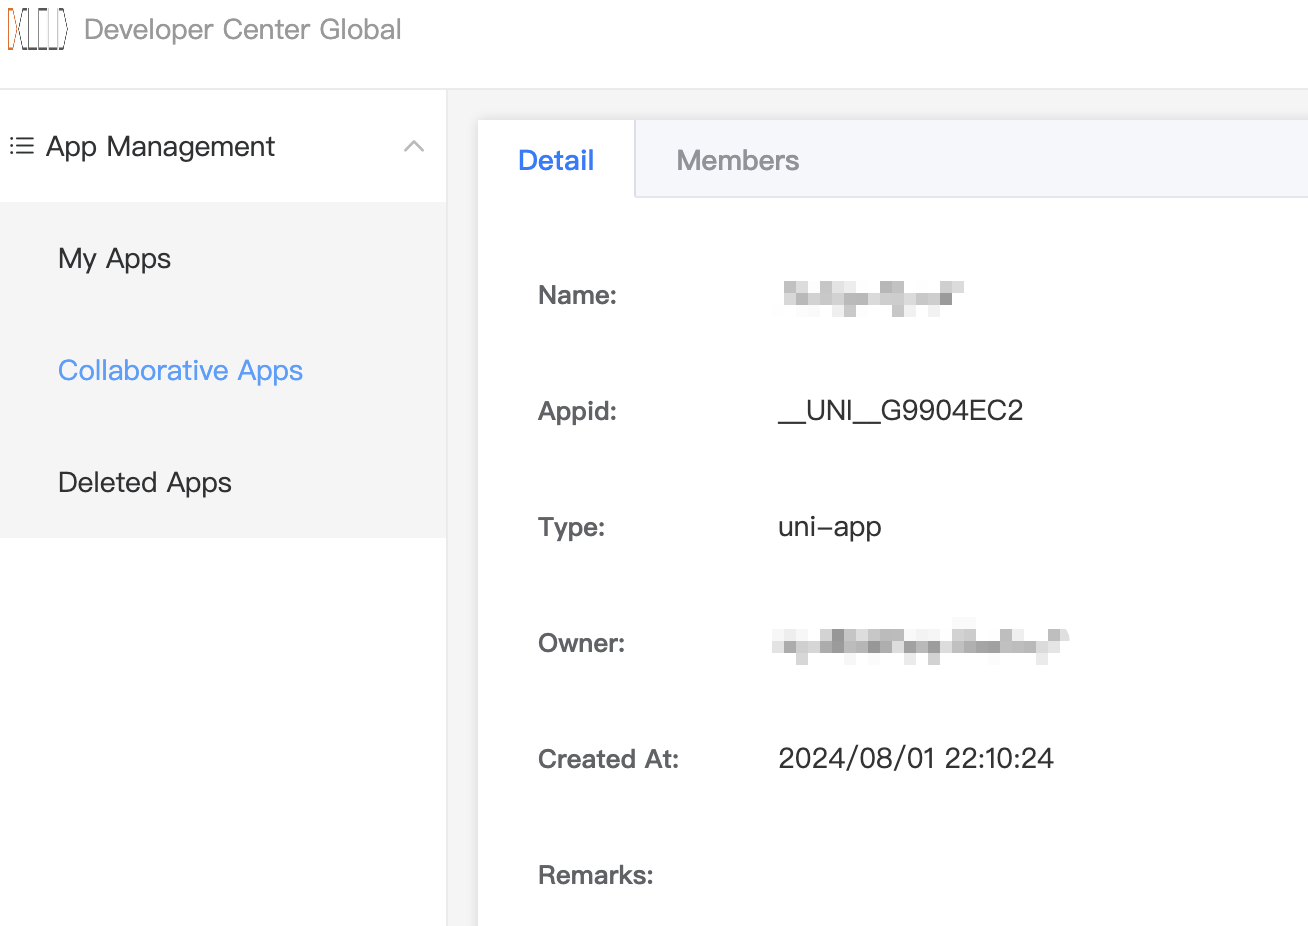Click the Created At field label
The image size is (1308, 926).
tap(608, 759)
